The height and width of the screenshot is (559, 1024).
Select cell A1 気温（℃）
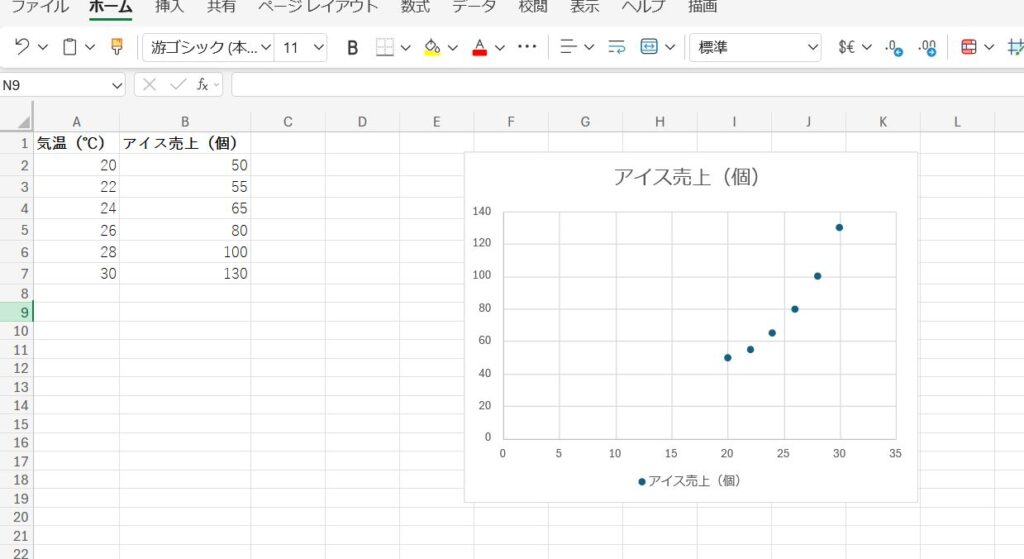[x=76, y=143]
